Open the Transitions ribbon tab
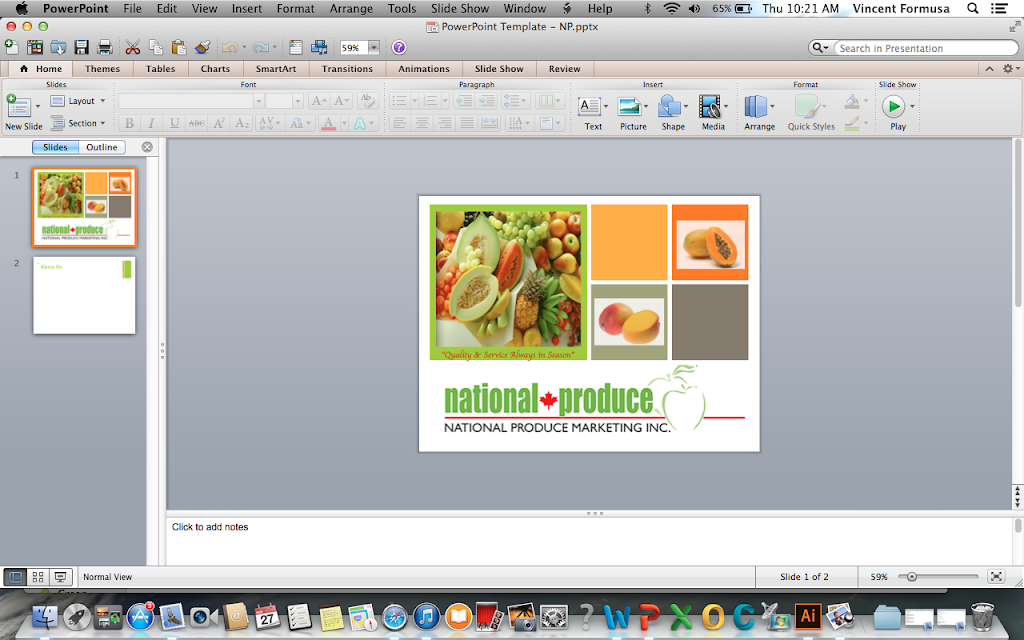Screen dimensions: 1024x640 click(x=347, y=69)
